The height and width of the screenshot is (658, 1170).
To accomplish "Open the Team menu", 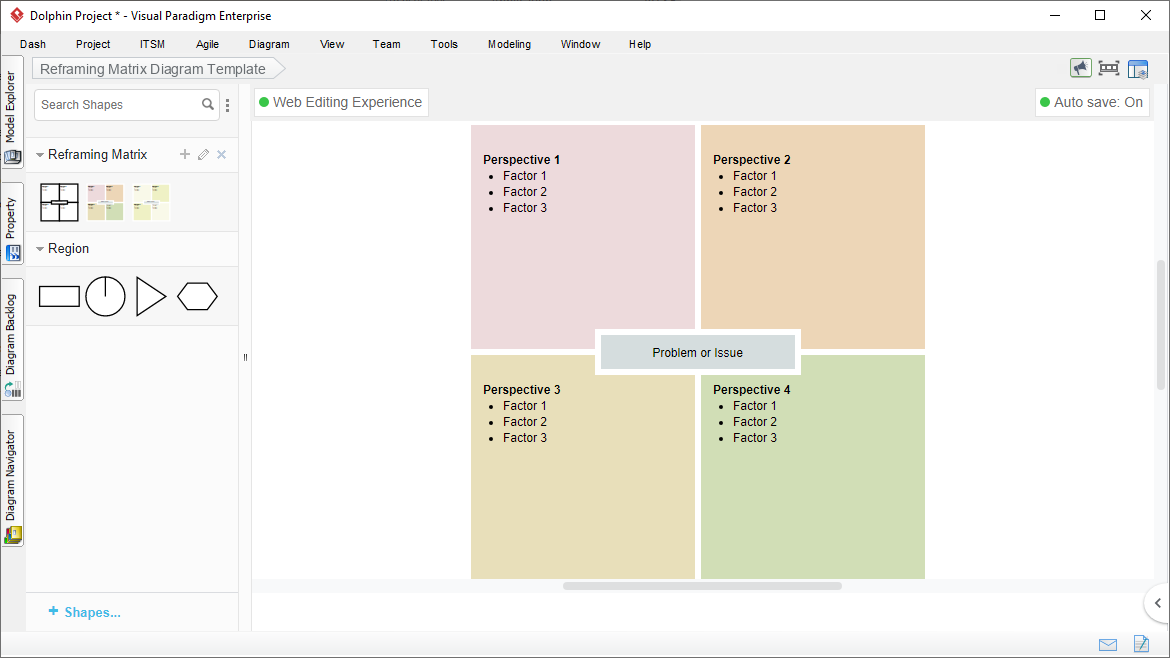I will tap(387, 44).
